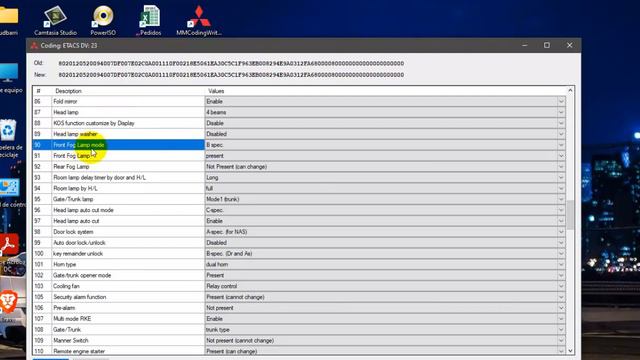Click the New coding hex string field
Image resolution: width=640 pixels, height=360 pixels.
(231, 75)
